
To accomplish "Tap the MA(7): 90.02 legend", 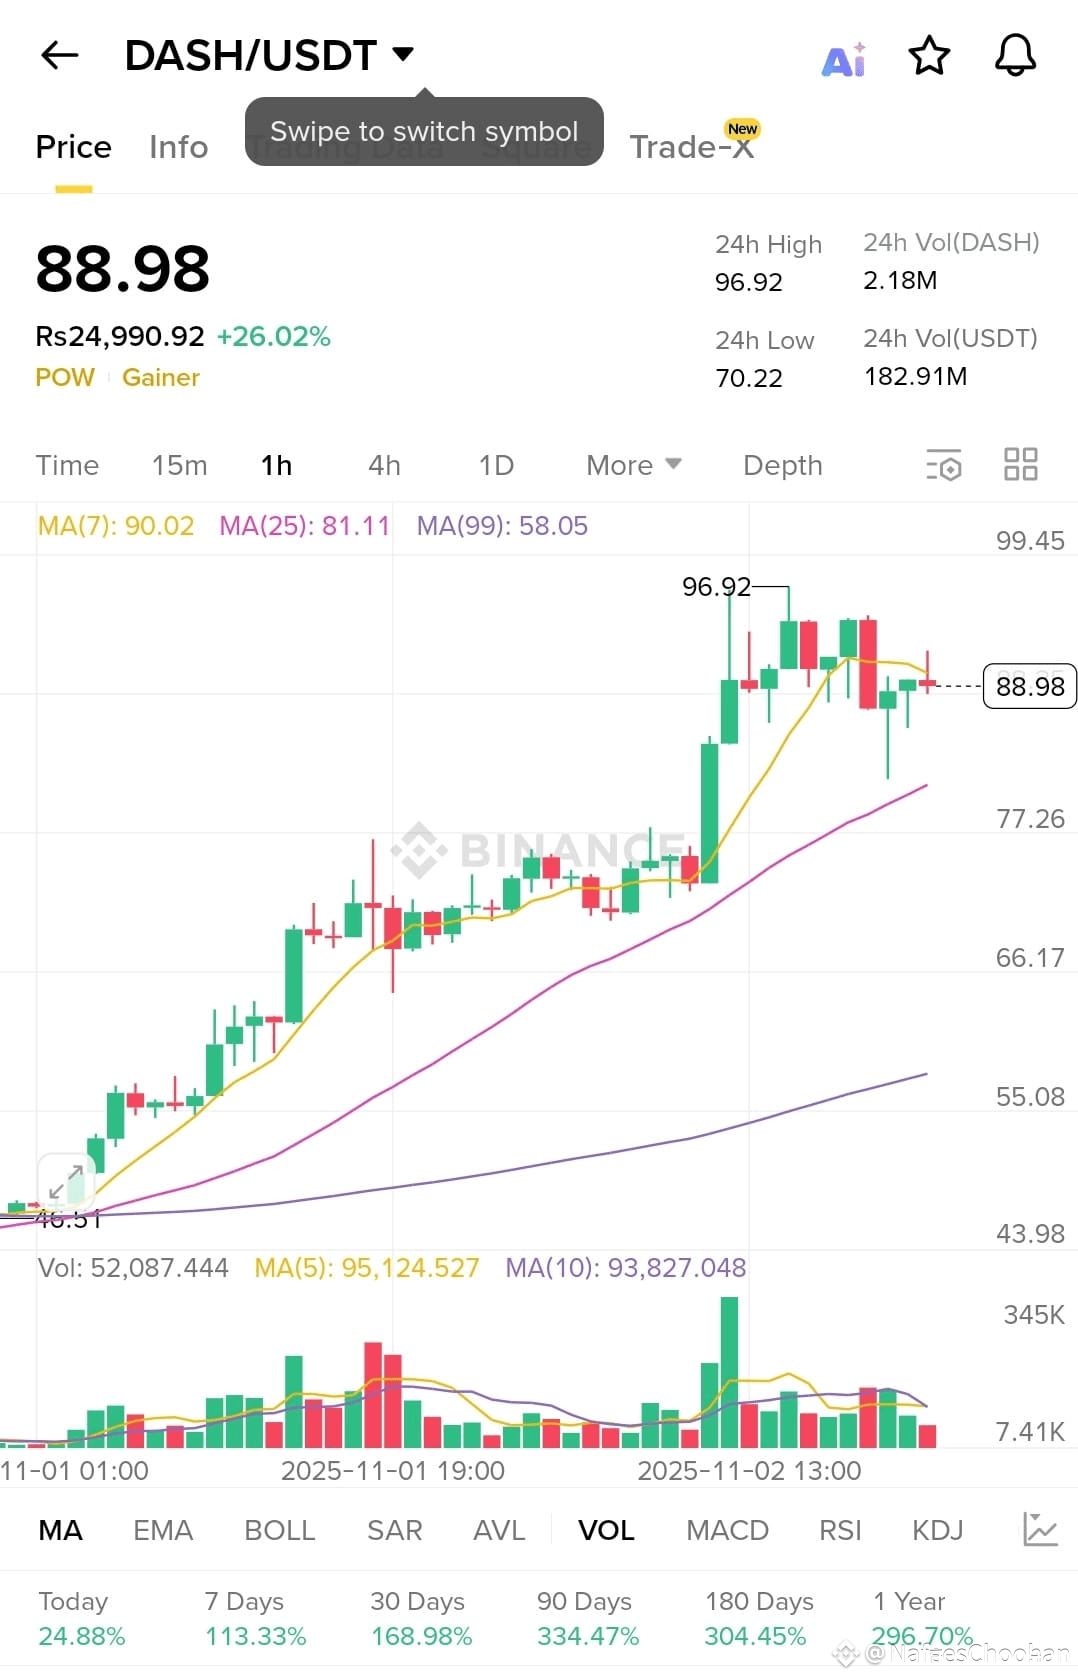I will pyautogui.click(x=116, y=526).
